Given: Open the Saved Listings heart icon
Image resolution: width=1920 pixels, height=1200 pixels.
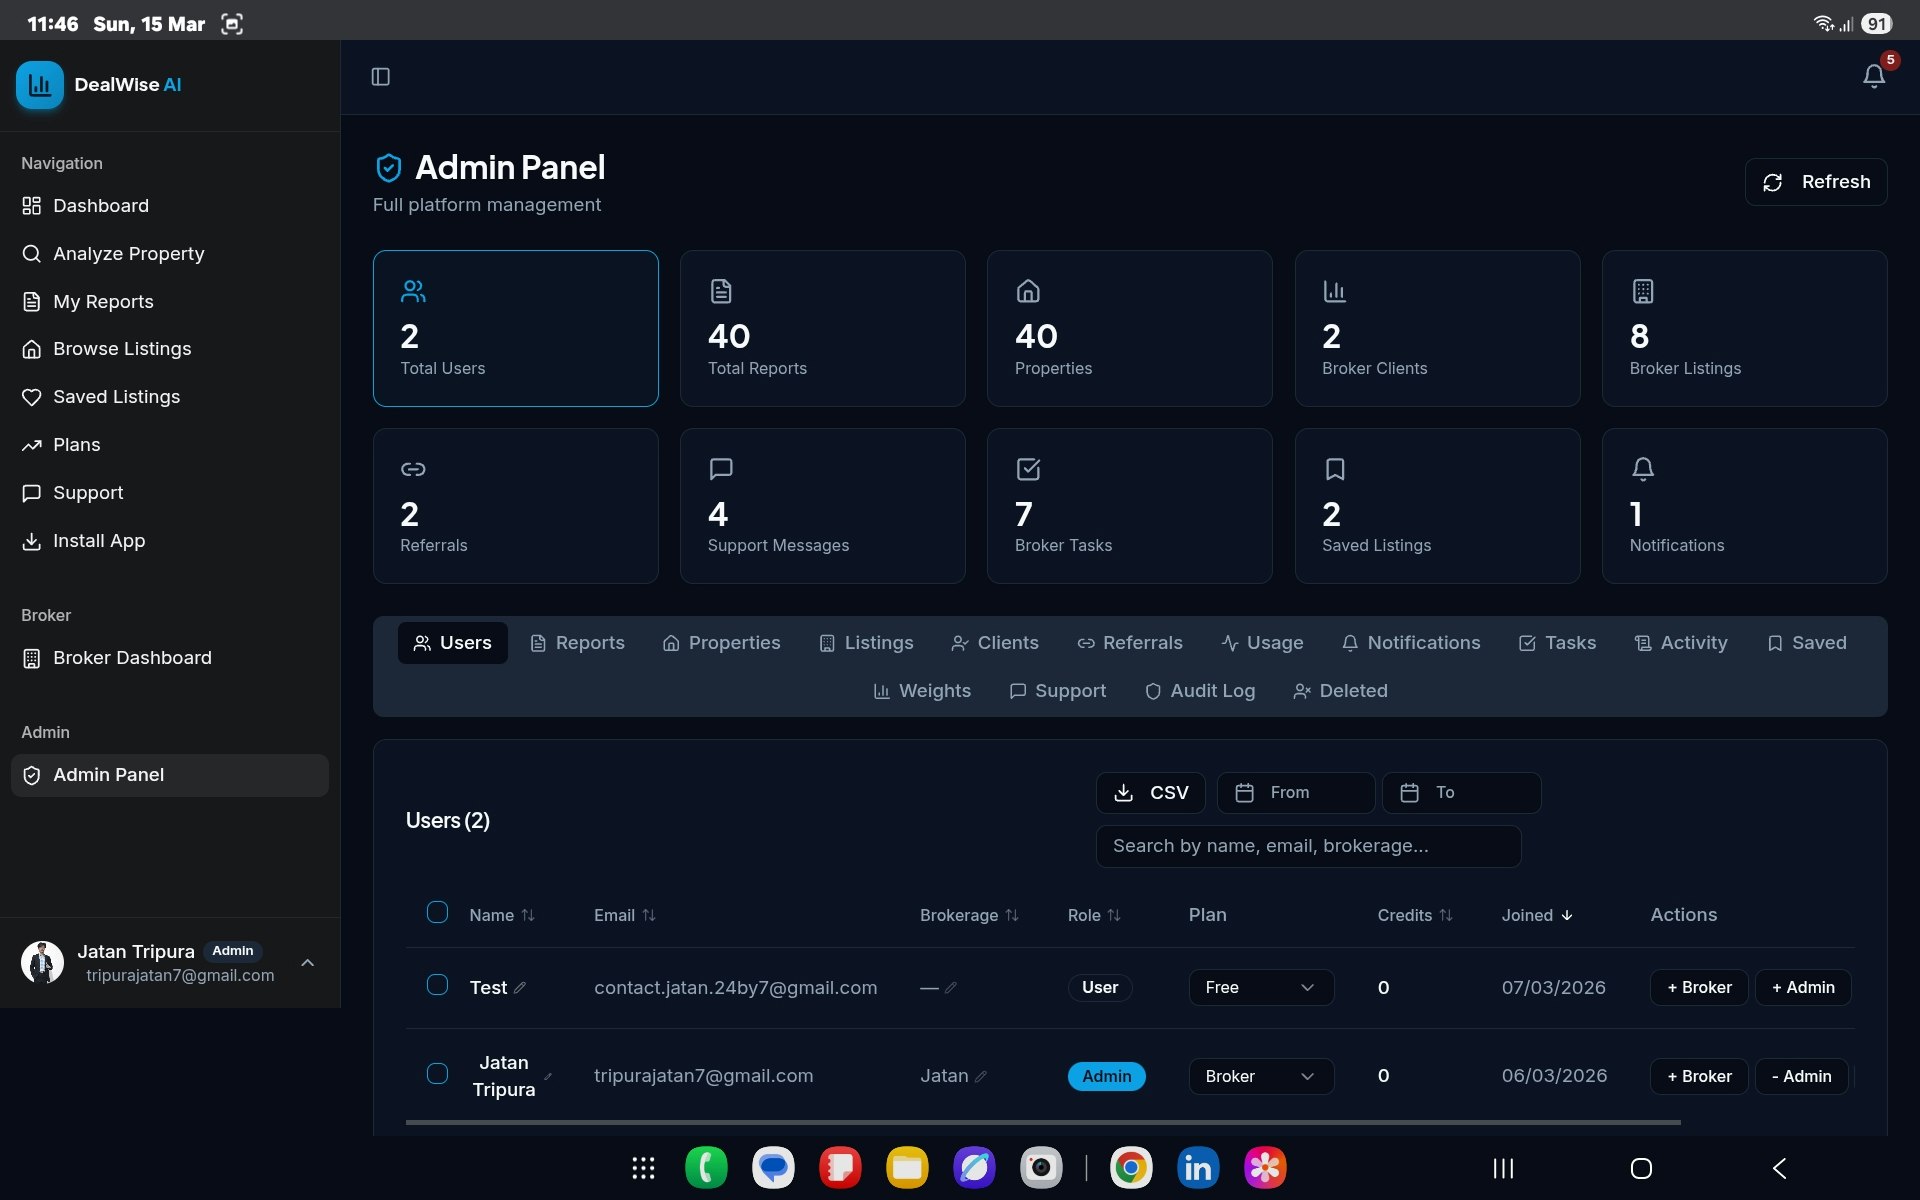Looking at the screenshot, I should tap(31, 397).
